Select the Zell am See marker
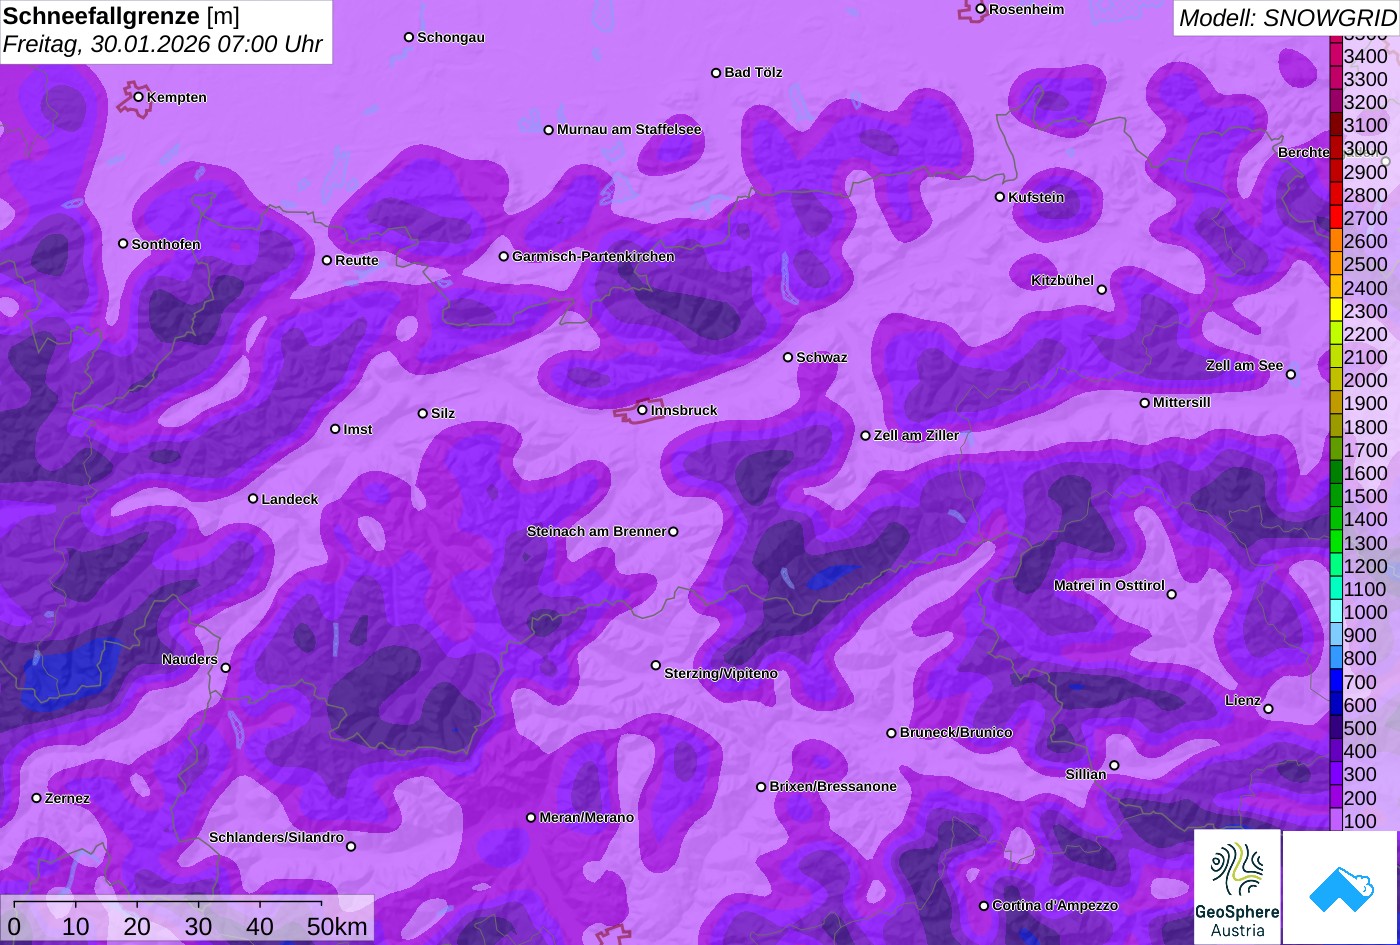The height and width of the screenshot is (945, 1400). click(x=1290, y=375)
